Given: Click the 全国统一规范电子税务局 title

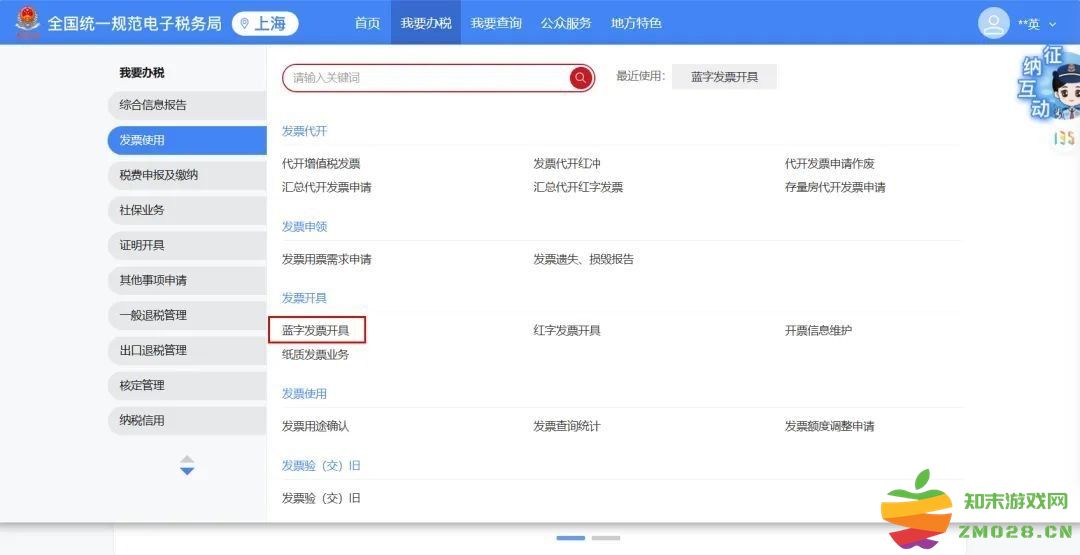Looking at the screenshot, I should [x=134, y=23].
